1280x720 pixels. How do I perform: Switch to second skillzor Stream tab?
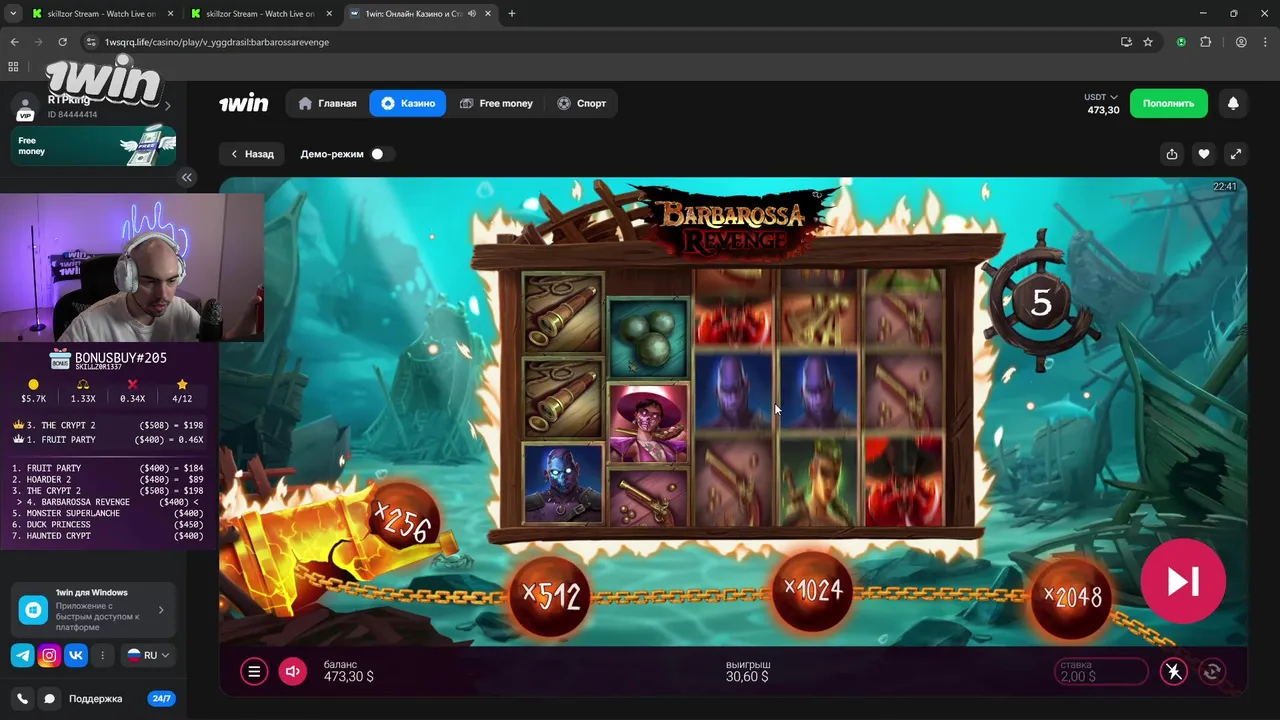pos(262,14)
